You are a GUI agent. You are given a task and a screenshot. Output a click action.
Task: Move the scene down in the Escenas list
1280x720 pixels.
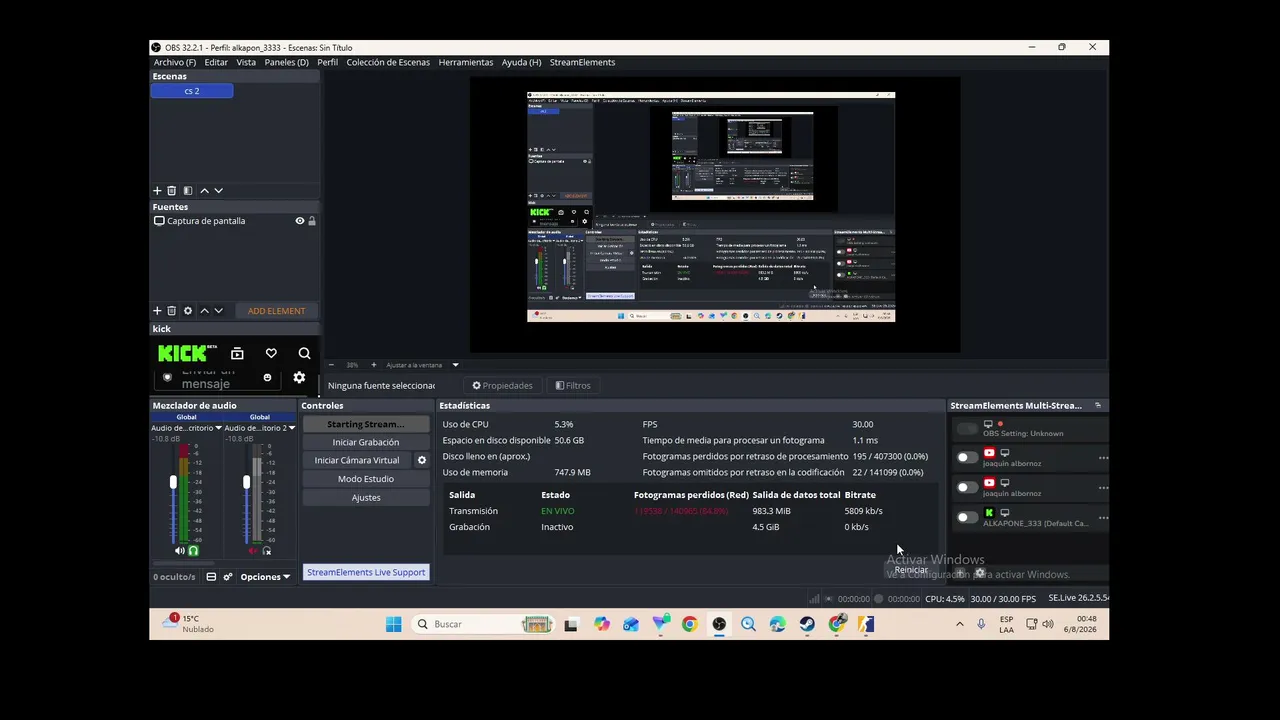tap(219, 191)
